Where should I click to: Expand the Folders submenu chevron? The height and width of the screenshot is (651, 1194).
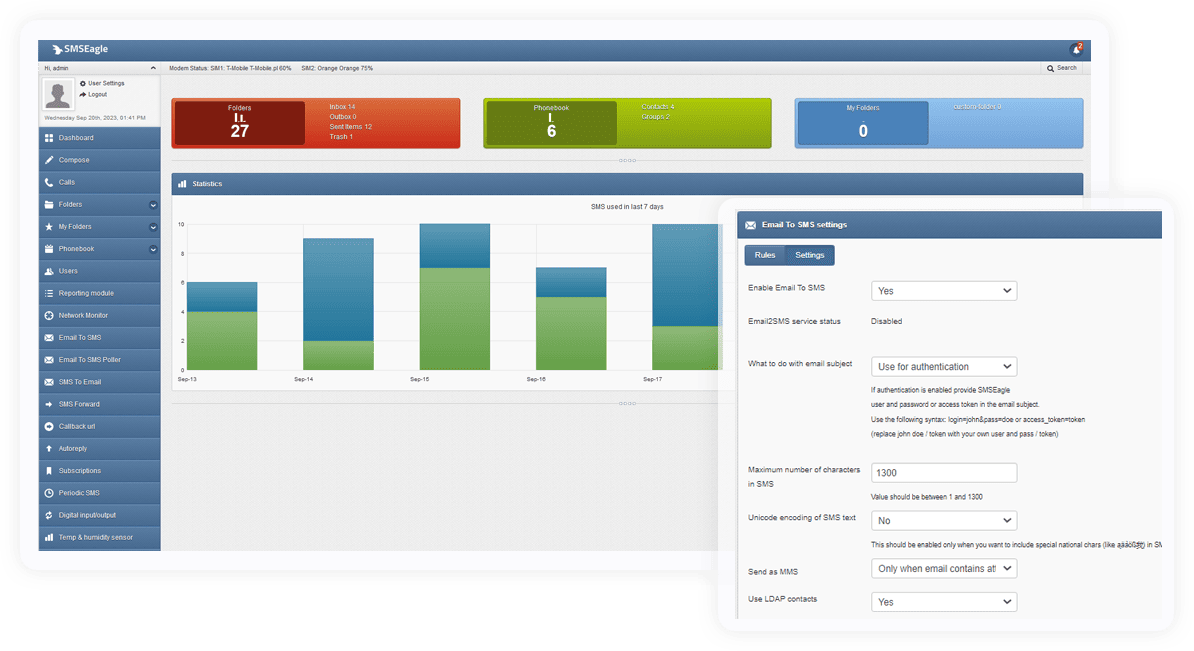coord(153,205)
